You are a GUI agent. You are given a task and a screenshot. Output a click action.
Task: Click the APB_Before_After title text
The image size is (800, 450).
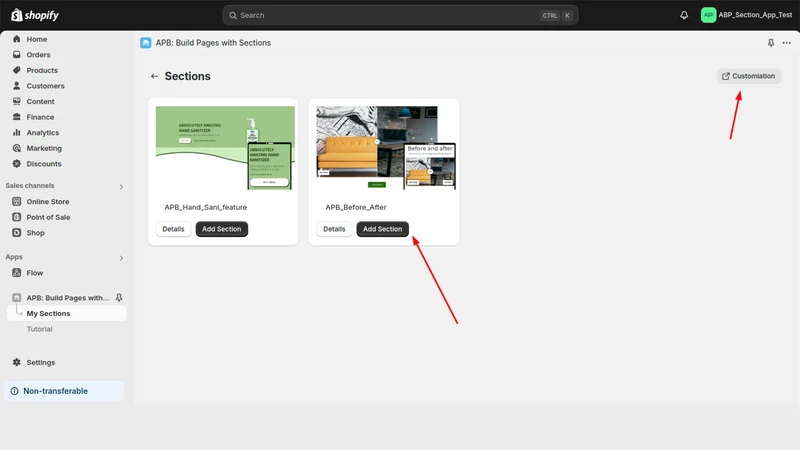pyautogui.click(x=356, y=207)
